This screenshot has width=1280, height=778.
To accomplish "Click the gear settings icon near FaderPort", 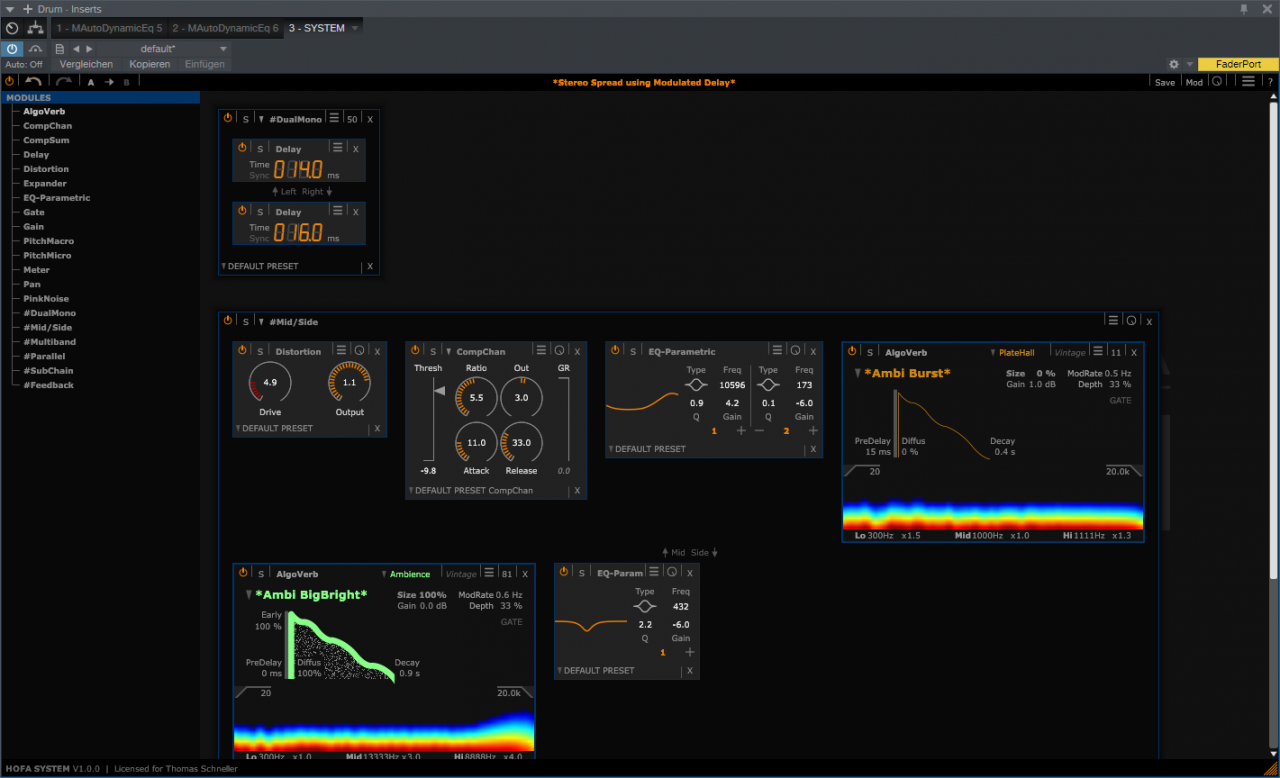I will (x=1174, y=64).
